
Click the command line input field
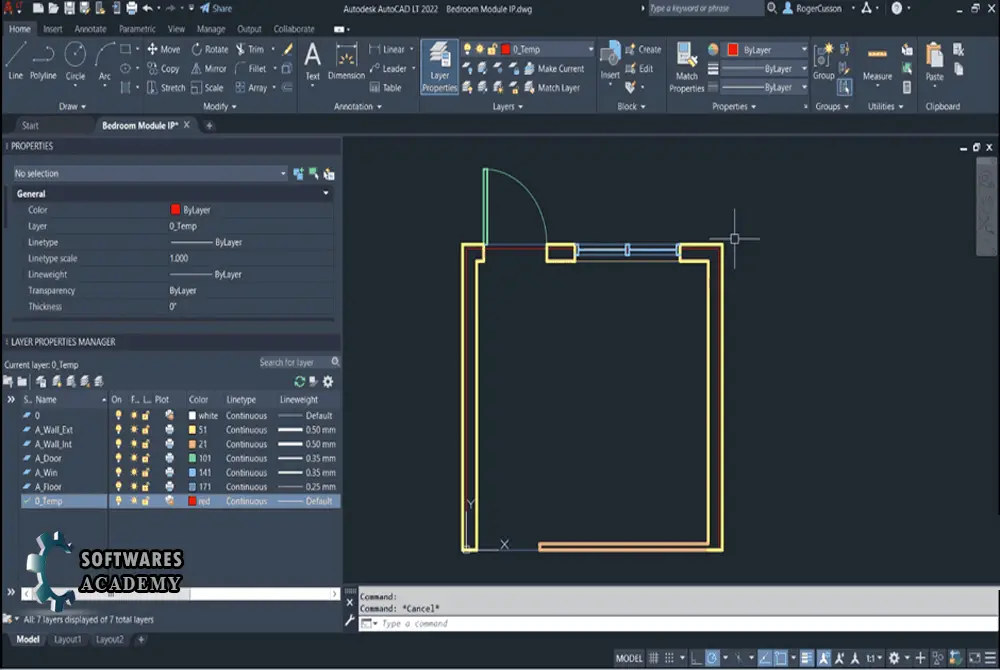[678, 623]
